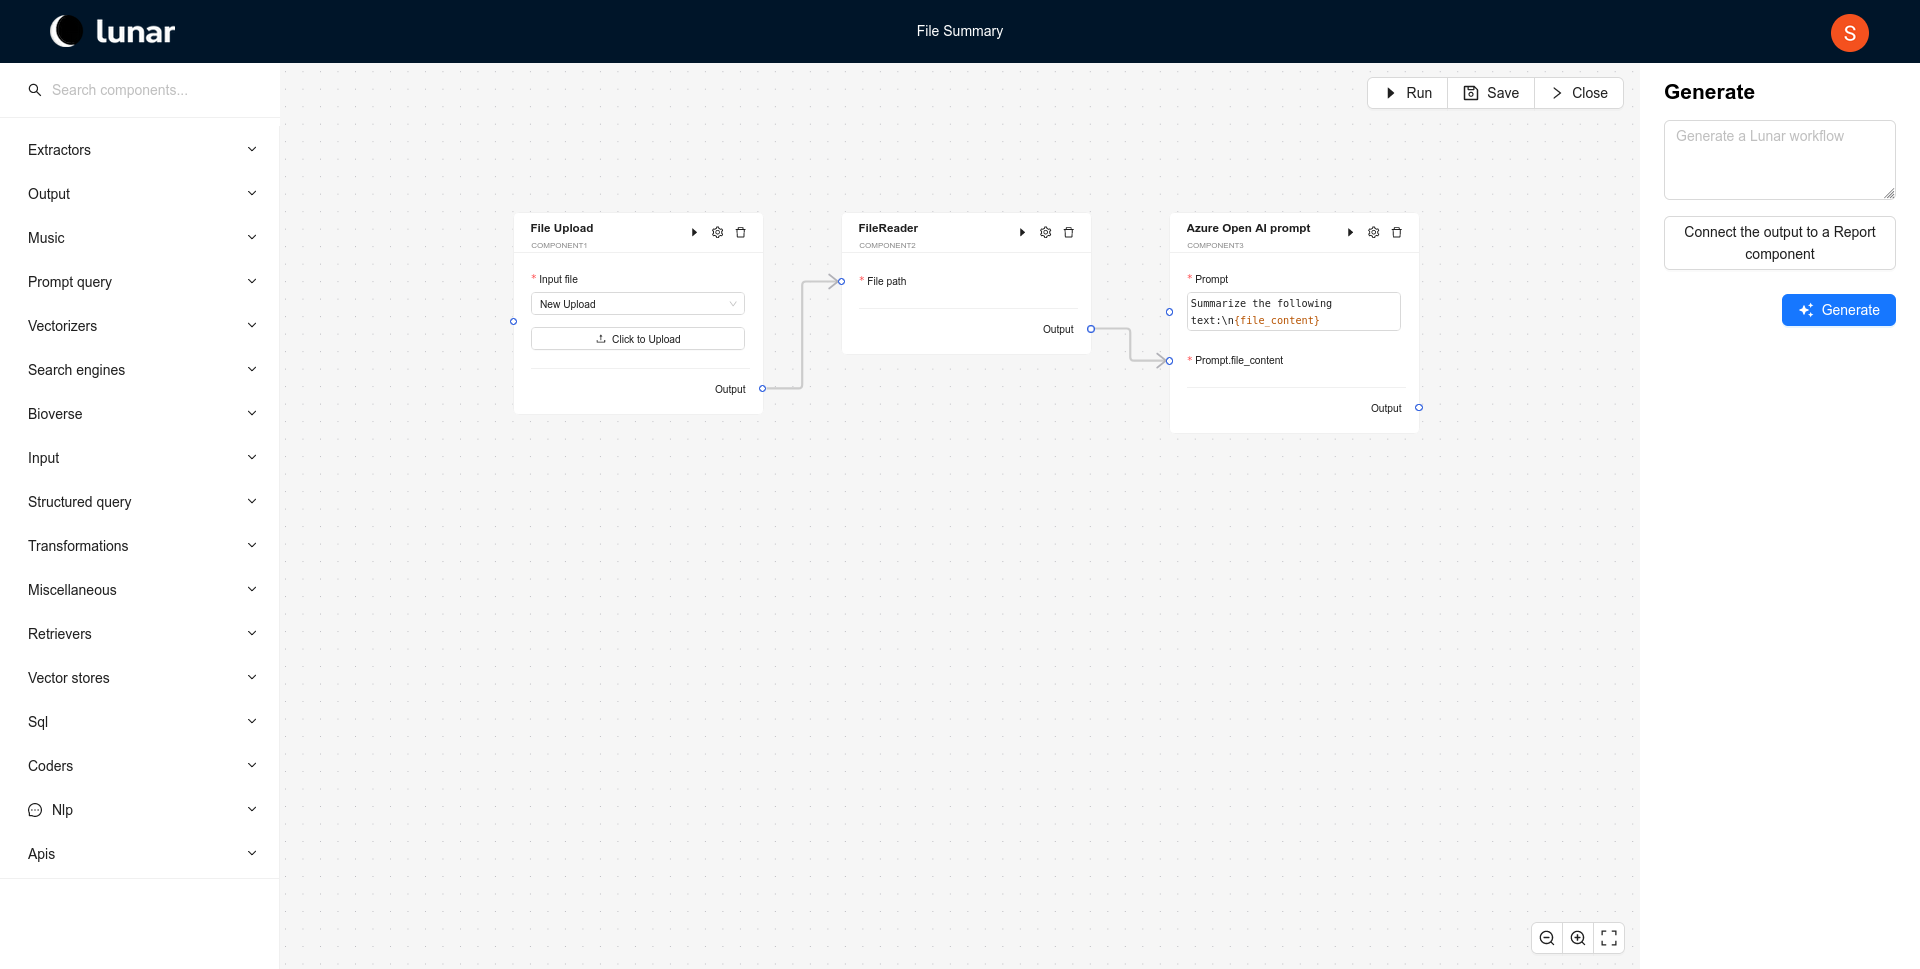The height and width of the screenshot is (969, 1920).
Task: Click the Run workflow button
Action: pos(1407,93)
